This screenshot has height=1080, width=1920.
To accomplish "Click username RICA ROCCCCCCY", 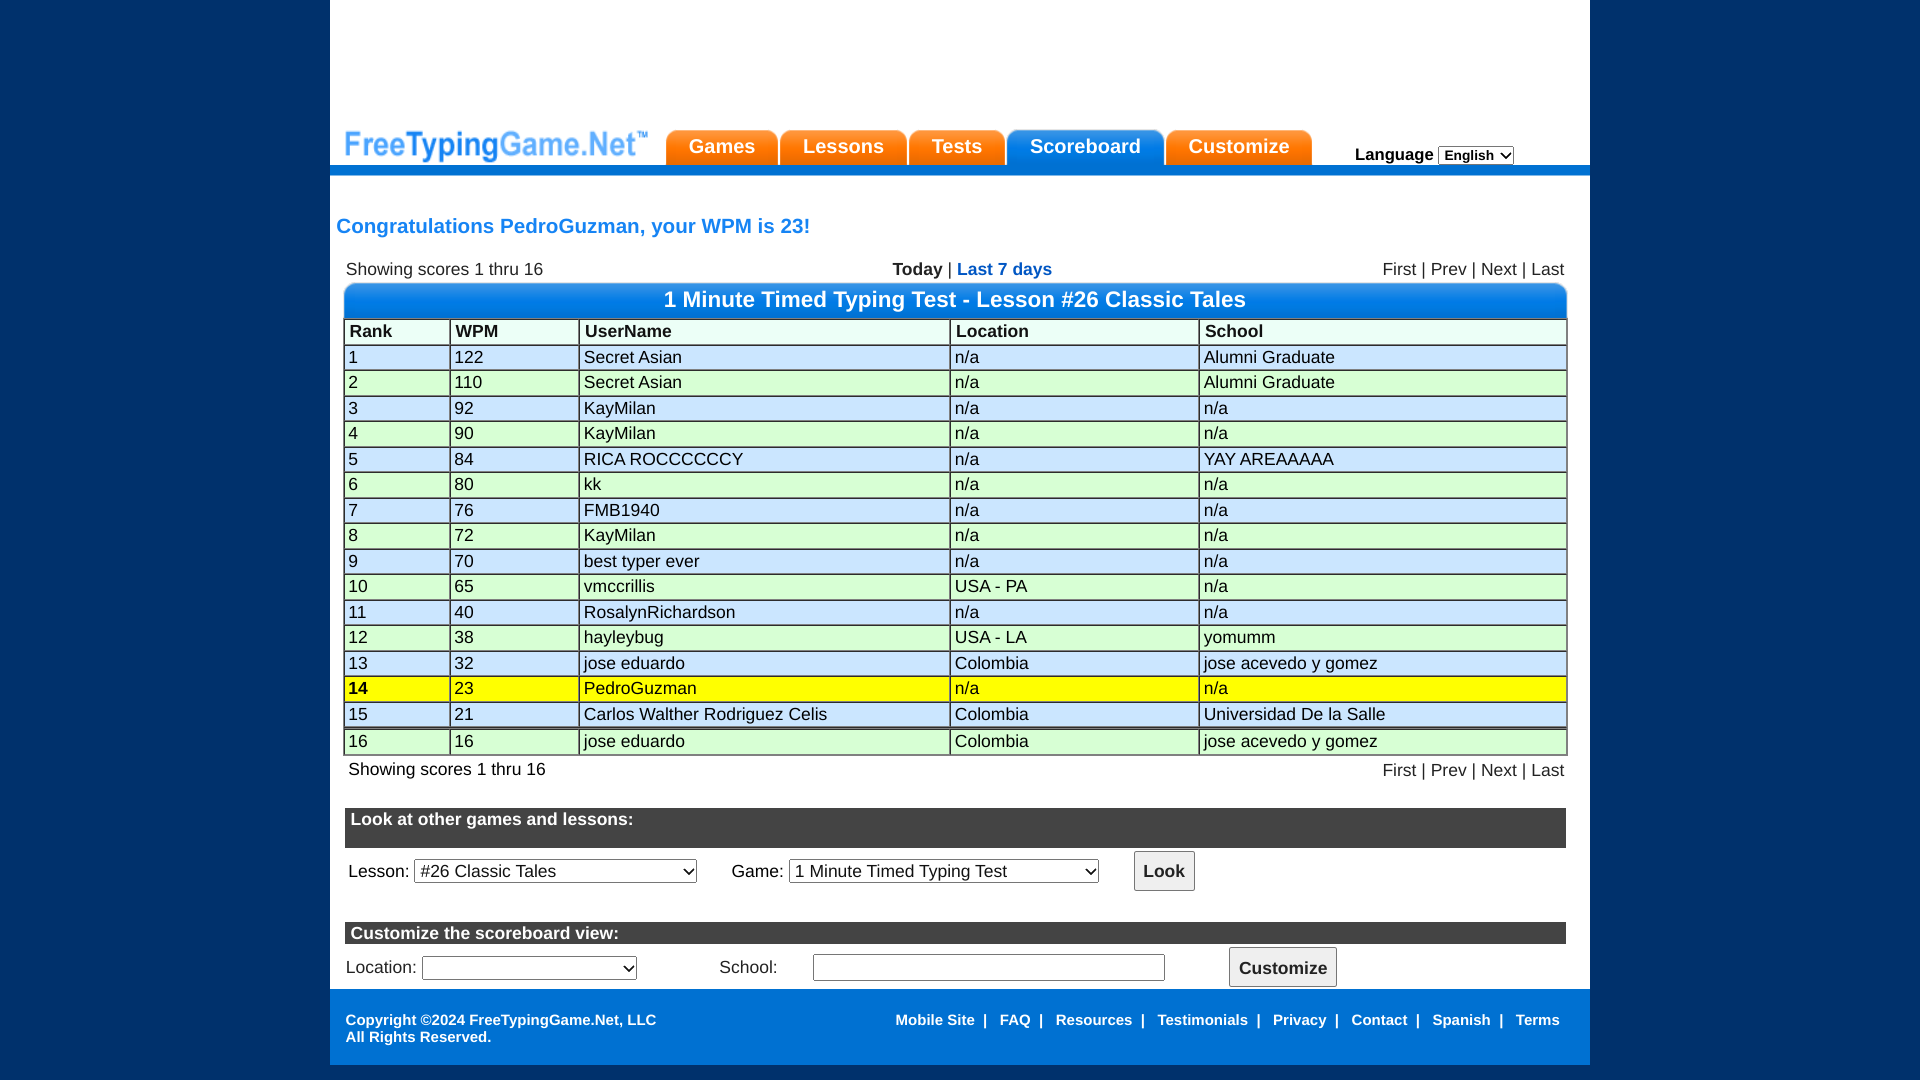I will pyautogui.click(x=663, y=460).
